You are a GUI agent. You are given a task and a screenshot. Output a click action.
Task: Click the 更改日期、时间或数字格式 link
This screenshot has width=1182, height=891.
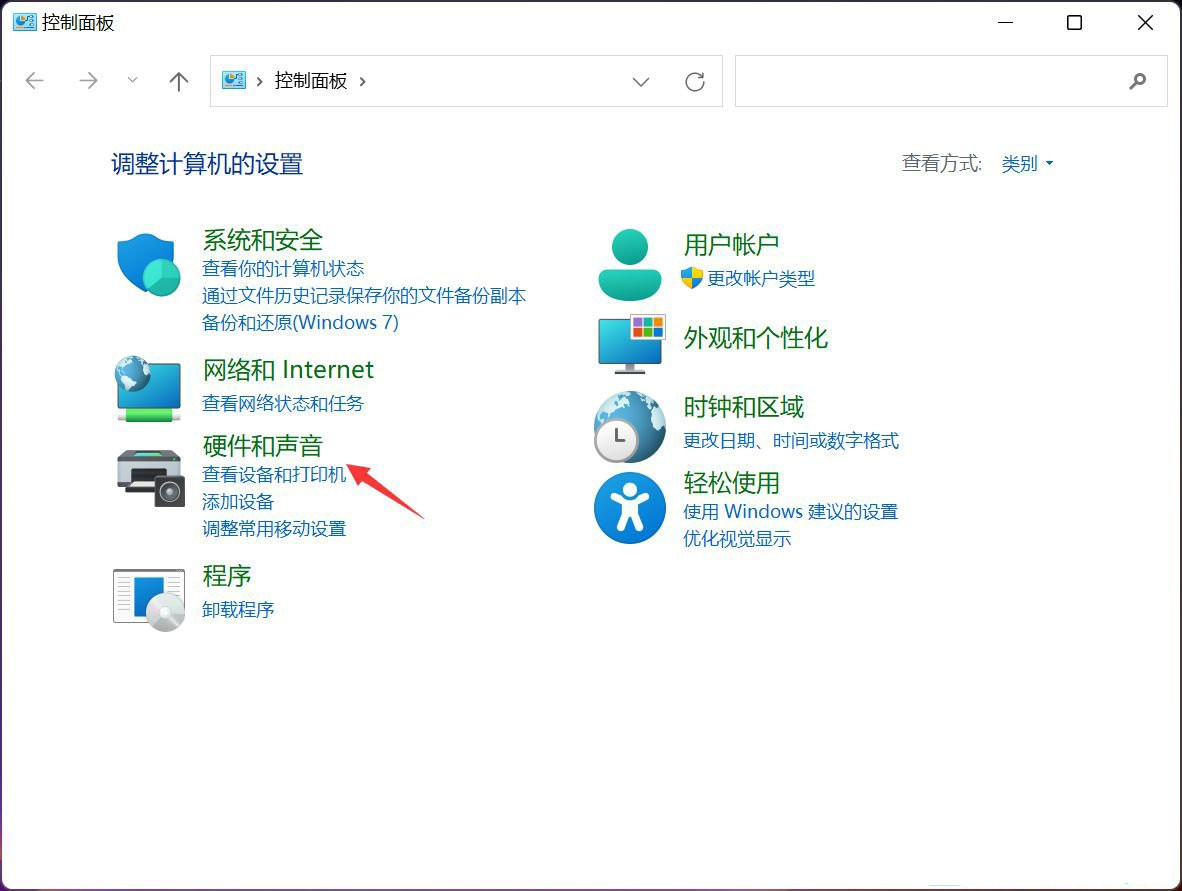point(790,440)
